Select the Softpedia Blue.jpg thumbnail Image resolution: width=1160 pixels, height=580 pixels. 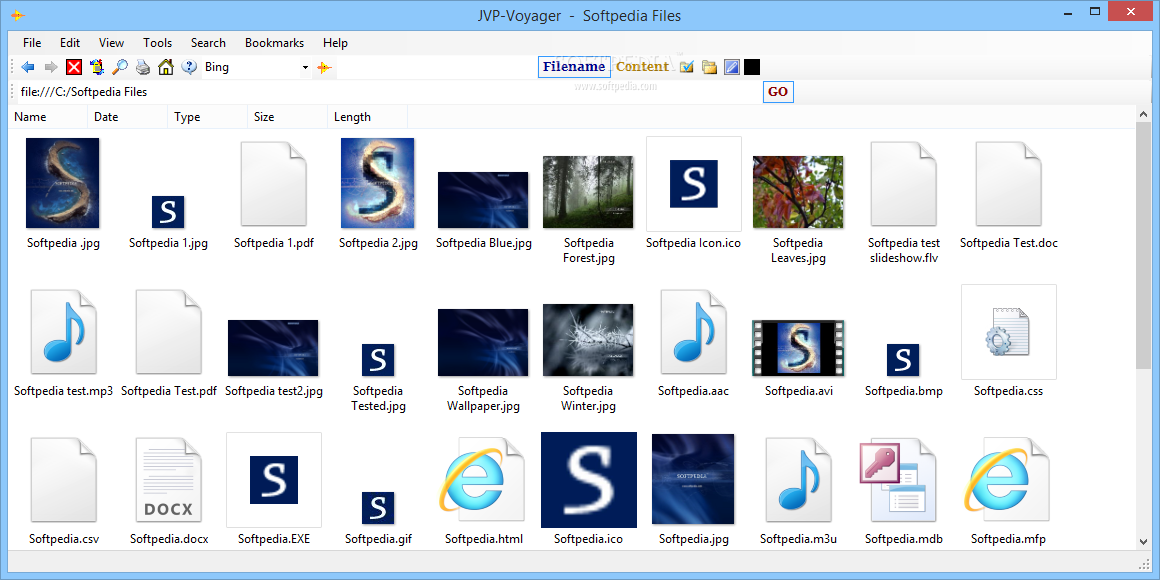[483, 200]
